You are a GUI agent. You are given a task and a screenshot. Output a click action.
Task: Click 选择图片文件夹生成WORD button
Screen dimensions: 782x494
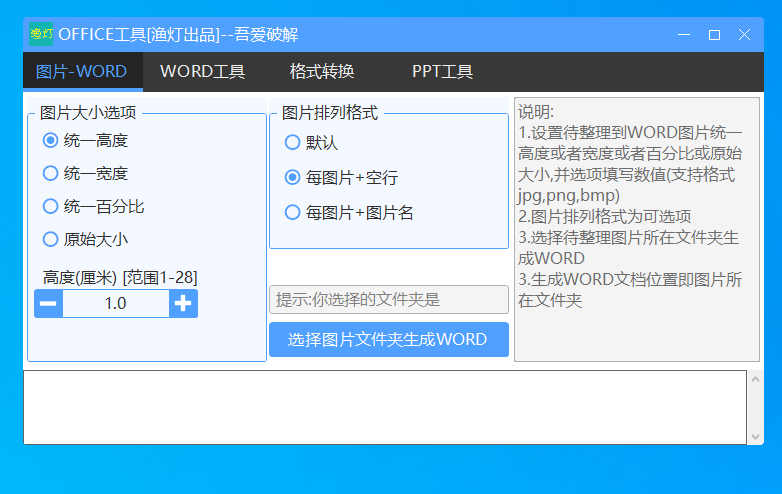(x=389, y=339)
